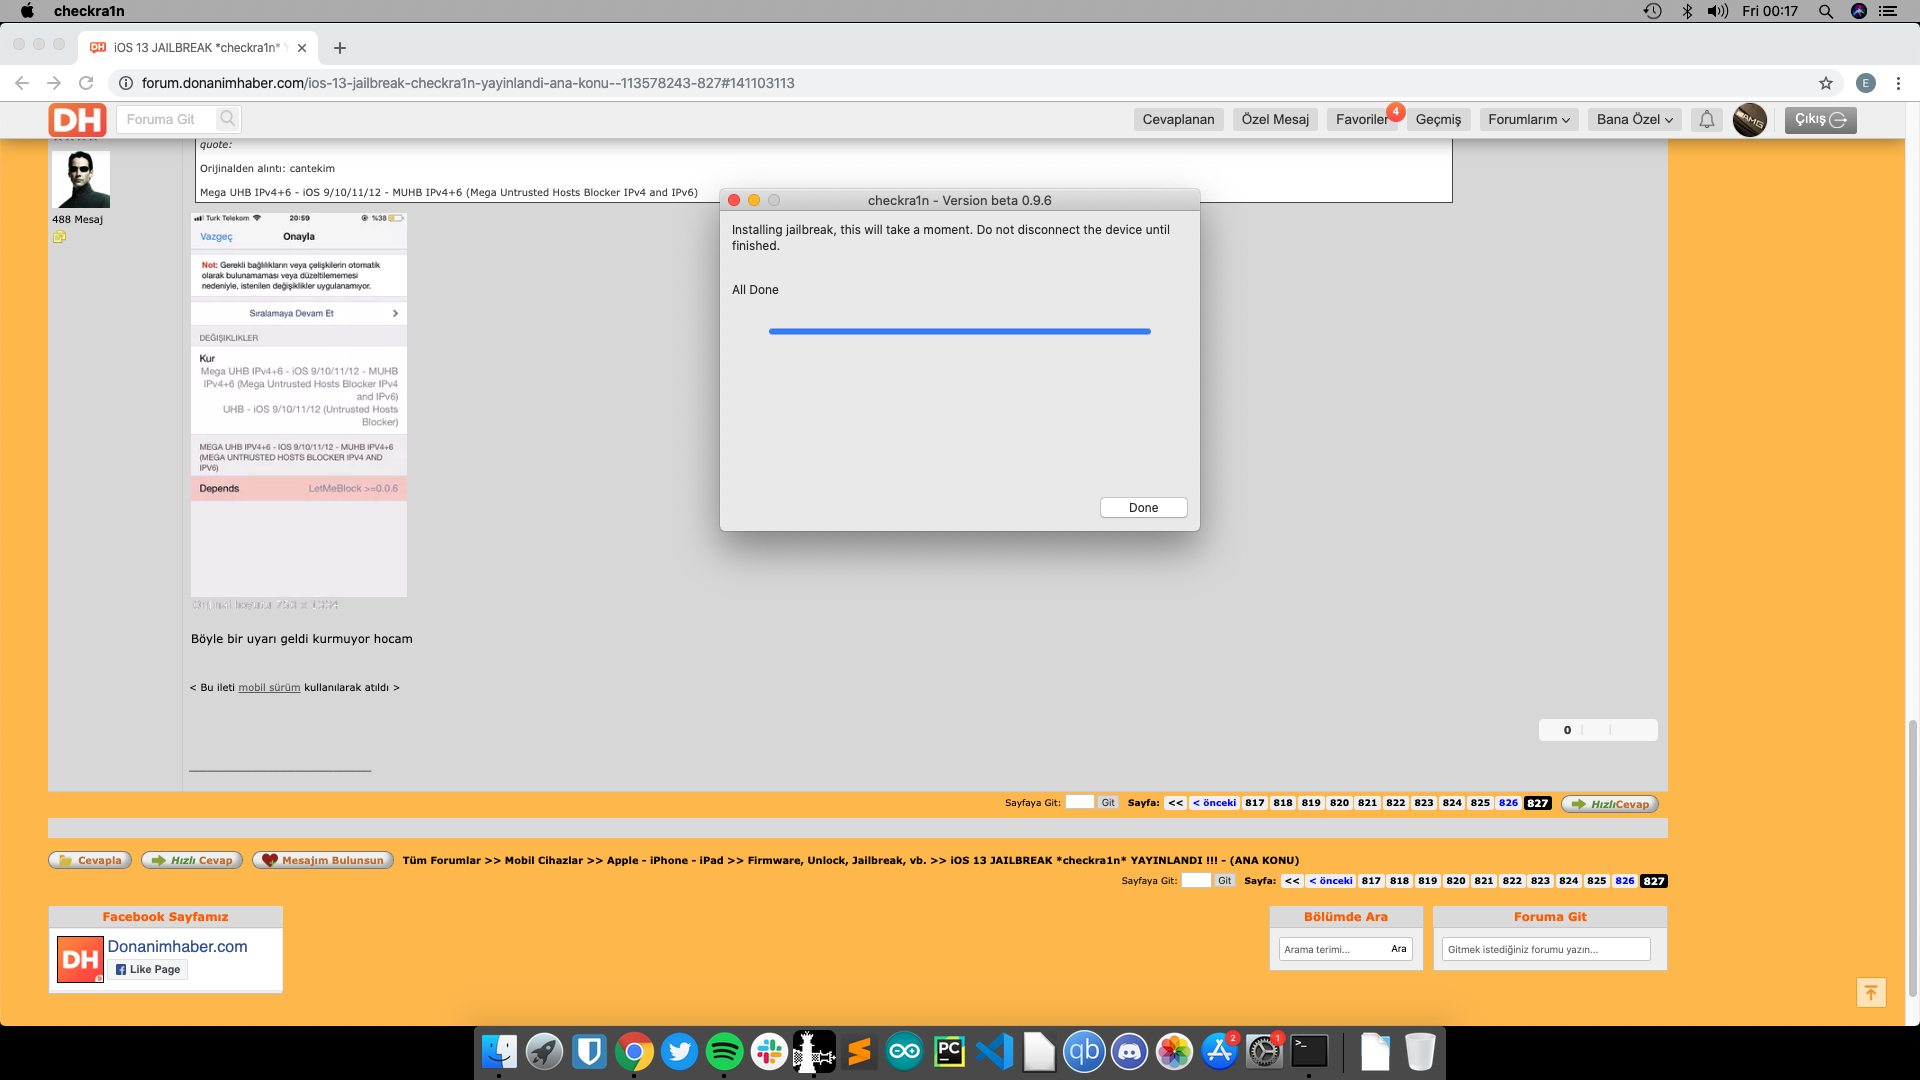Open Sublime Text from the dock
This screenshot has height=1080, width=1920.
(859, 1052)
